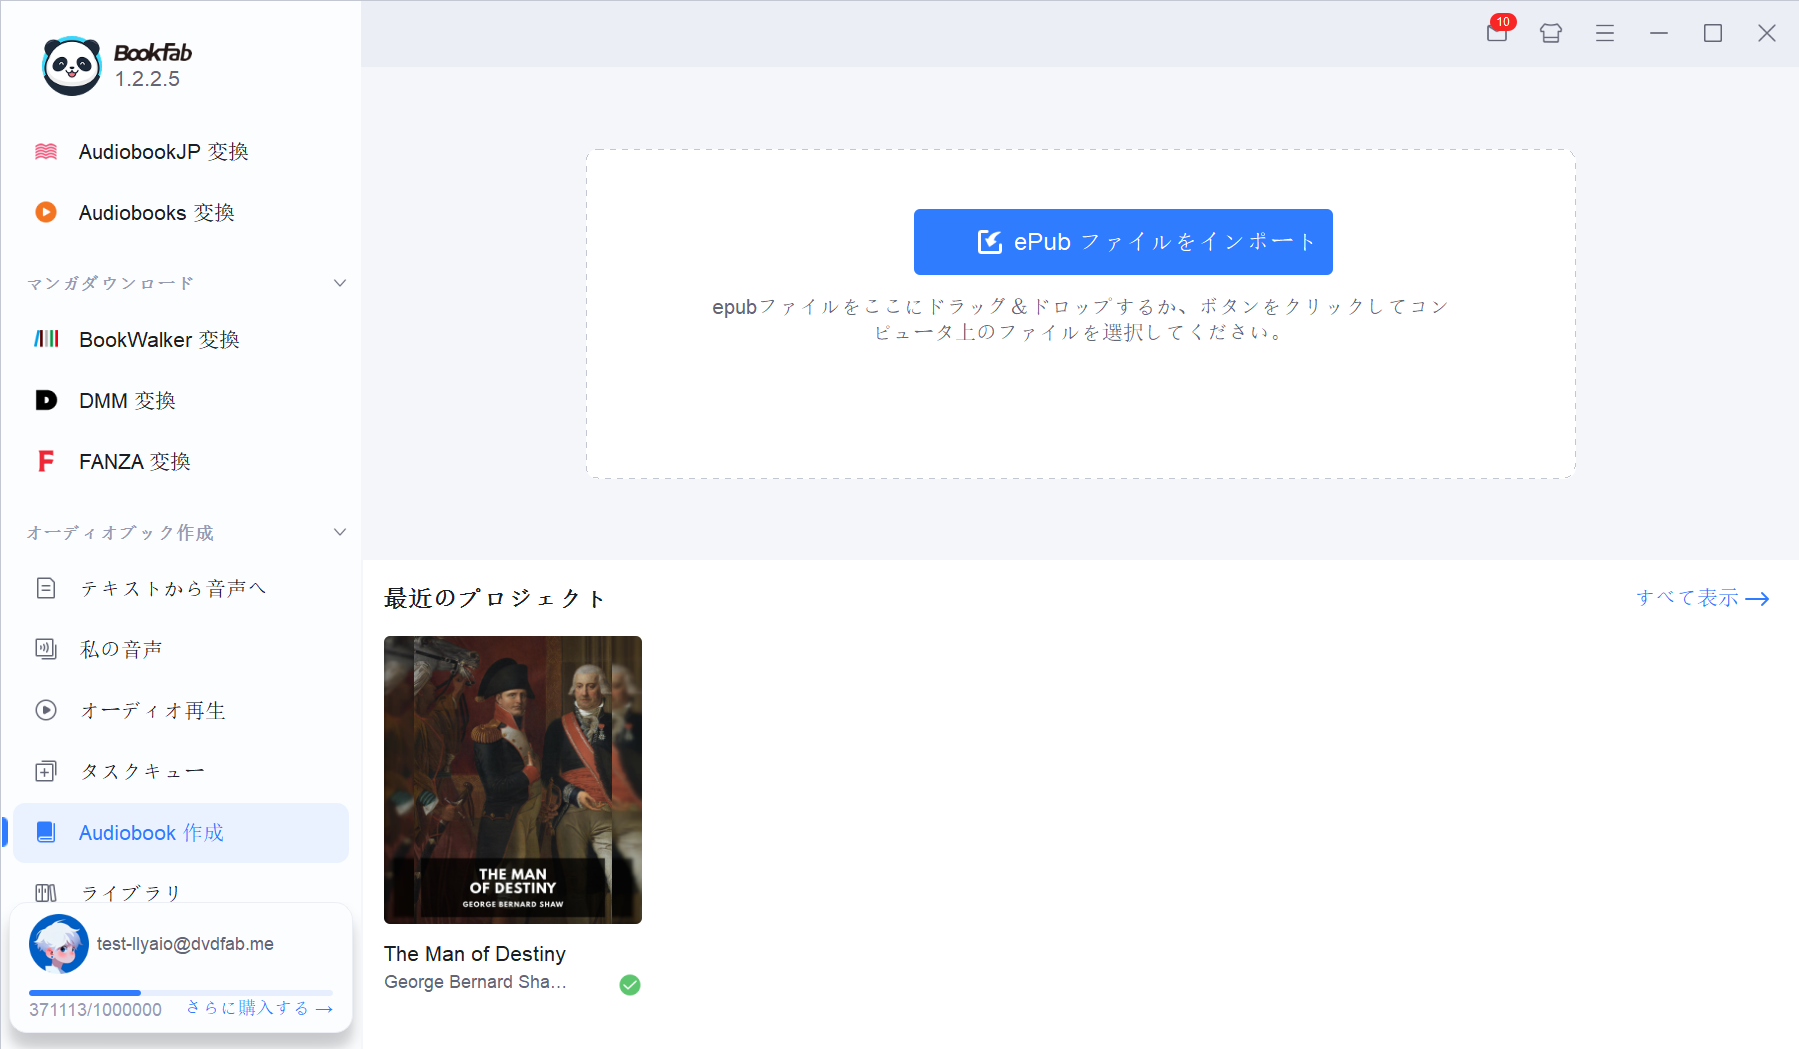Image resolution: width=1799 pixels, height=1049 pixels.
Task: Open AudiobookJP 変換 from the sidebar
Action: (x=163, y=151)
